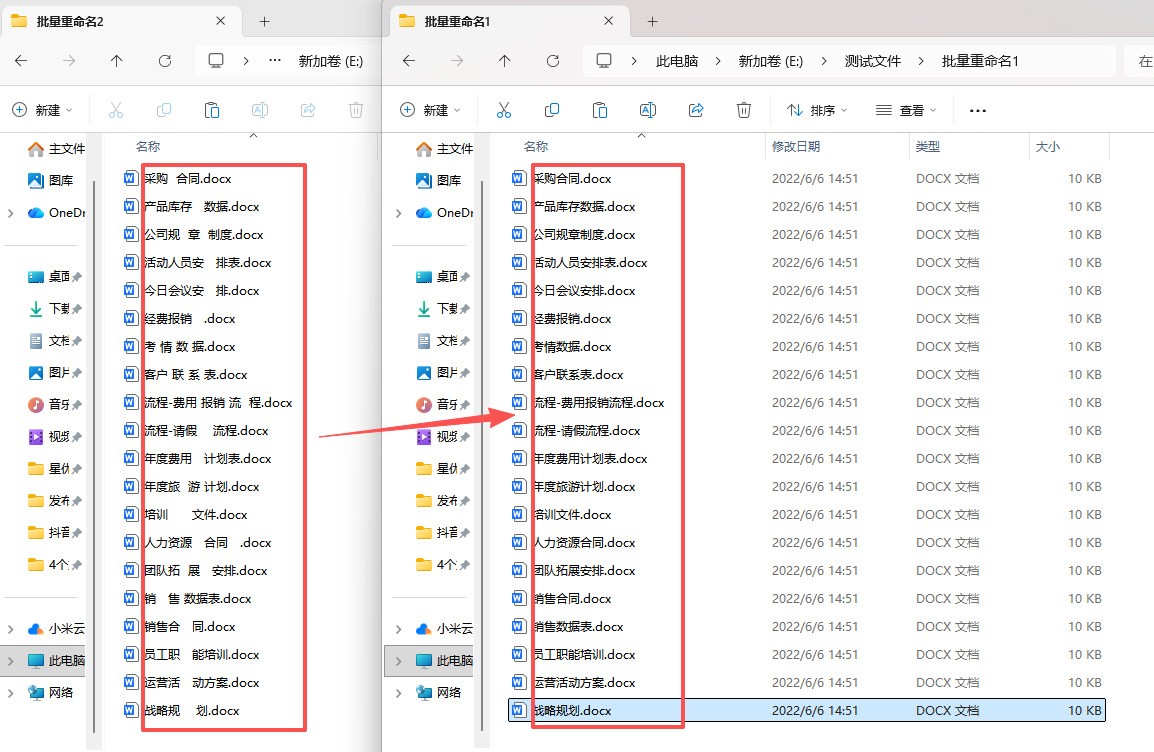Viewport: 1154px width, 752px height.
Task: Sort by 大小 column header
Action: point(1069,146)
